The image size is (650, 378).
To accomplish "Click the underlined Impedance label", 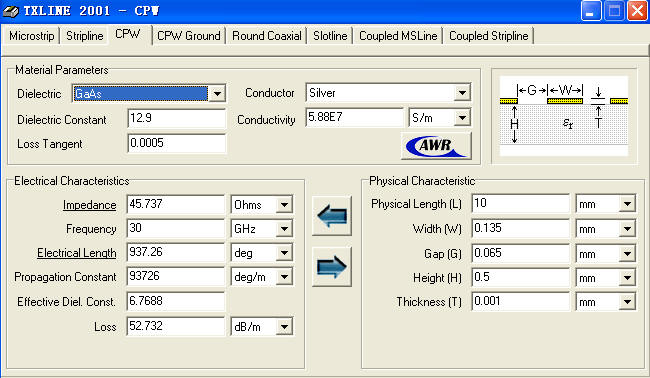I will (90, 205).
